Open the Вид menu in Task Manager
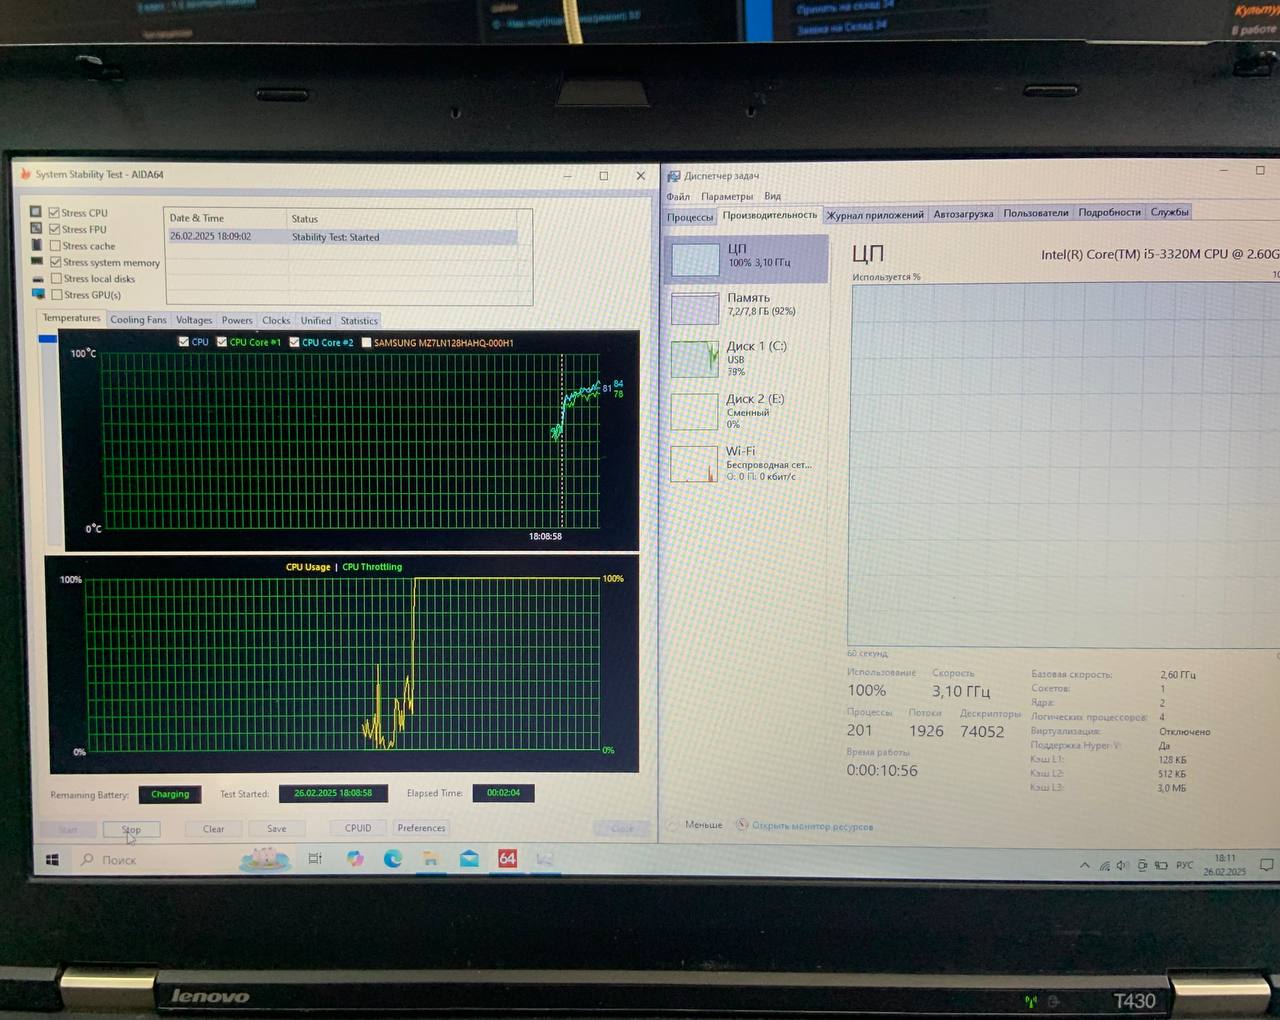Screen dimensions: 1280x1020 (x=772, y=196)
